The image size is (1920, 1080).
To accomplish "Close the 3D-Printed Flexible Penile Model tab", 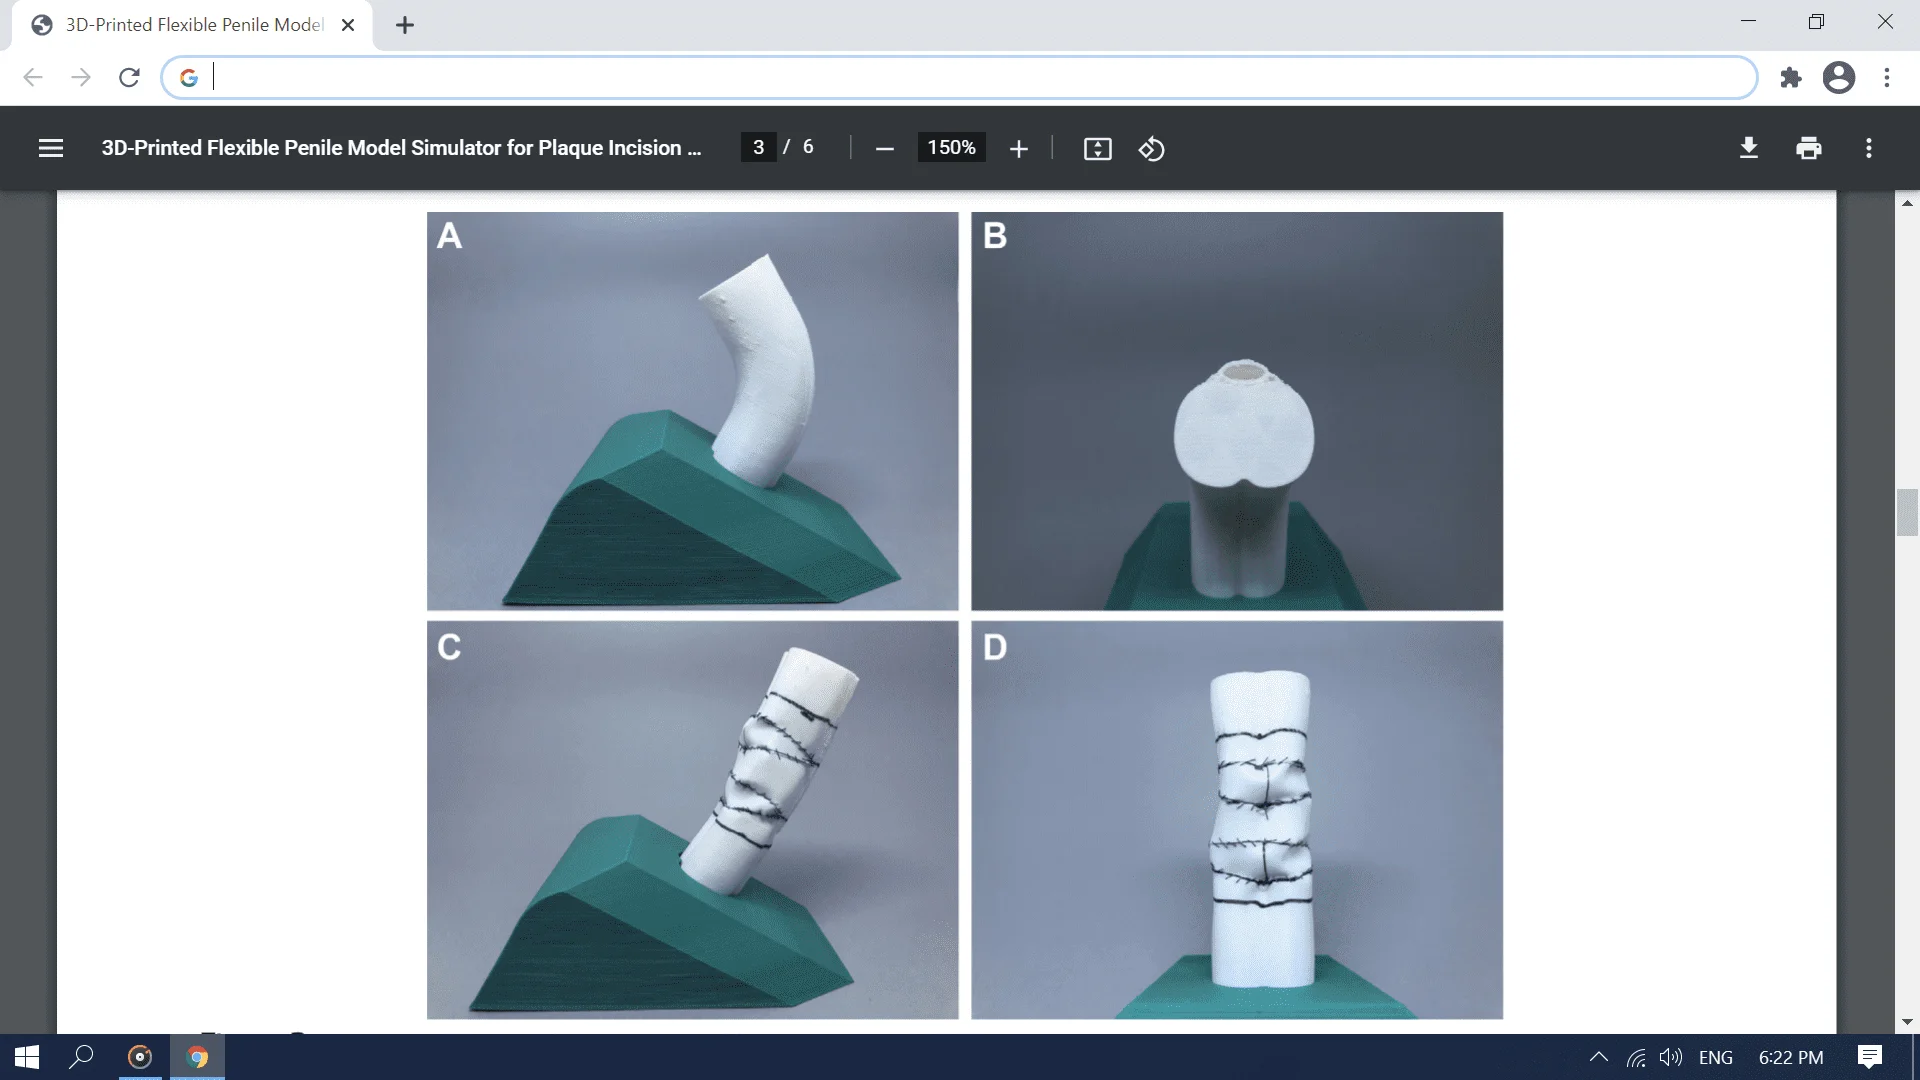I will (348, 25).
